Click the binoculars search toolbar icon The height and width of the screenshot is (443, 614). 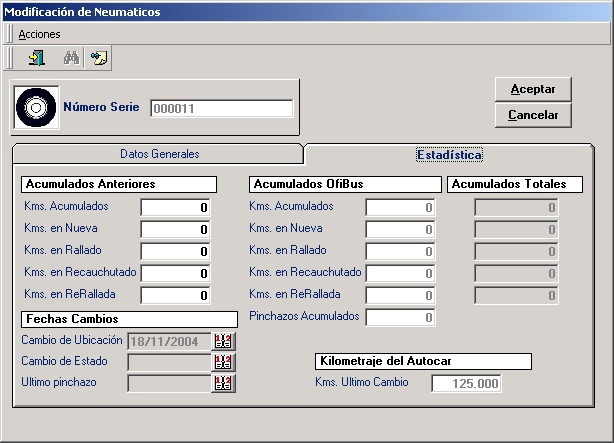71,58
